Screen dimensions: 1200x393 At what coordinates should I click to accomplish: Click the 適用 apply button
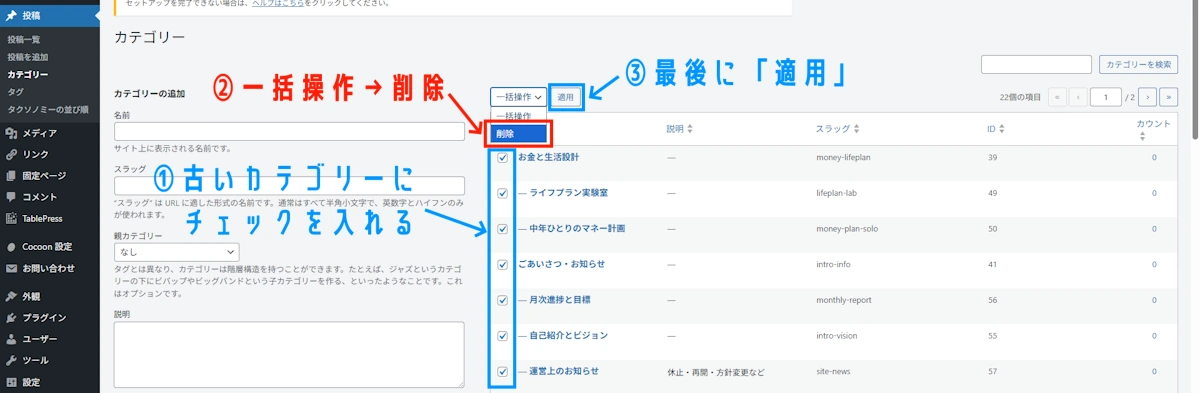coord(566,97)
